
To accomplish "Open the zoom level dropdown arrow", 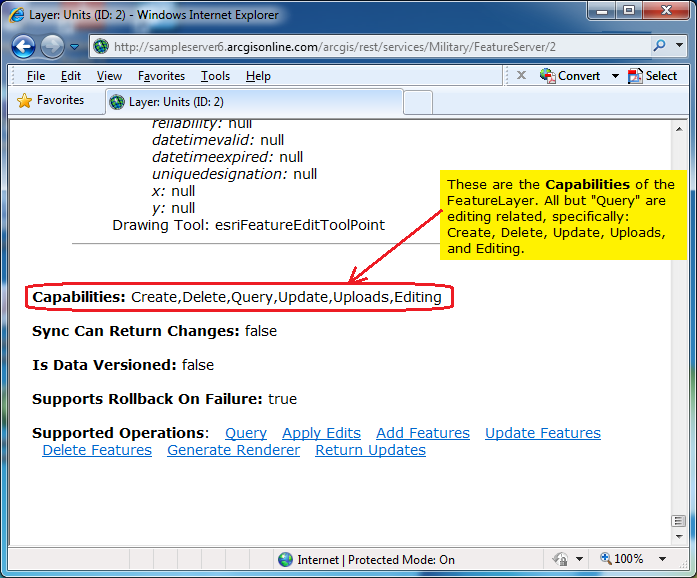I will 662,560.
